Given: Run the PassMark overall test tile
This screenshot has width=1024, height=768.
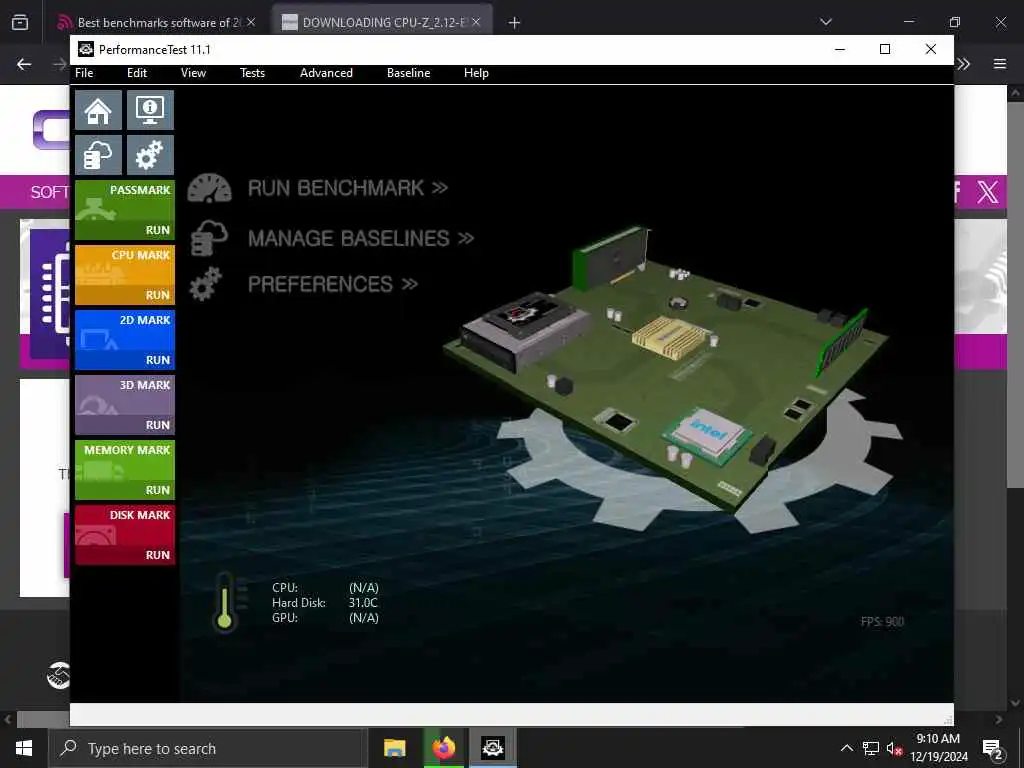Looking at the screenshot, I should 125,210.
